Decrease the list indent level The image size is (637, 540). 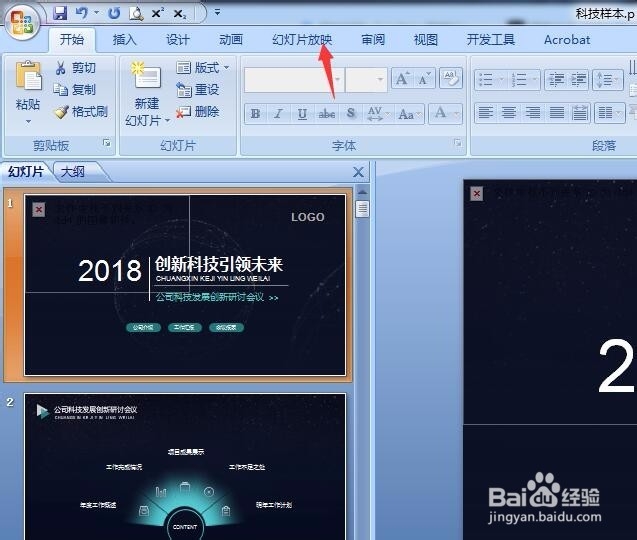tap(556, 80)
